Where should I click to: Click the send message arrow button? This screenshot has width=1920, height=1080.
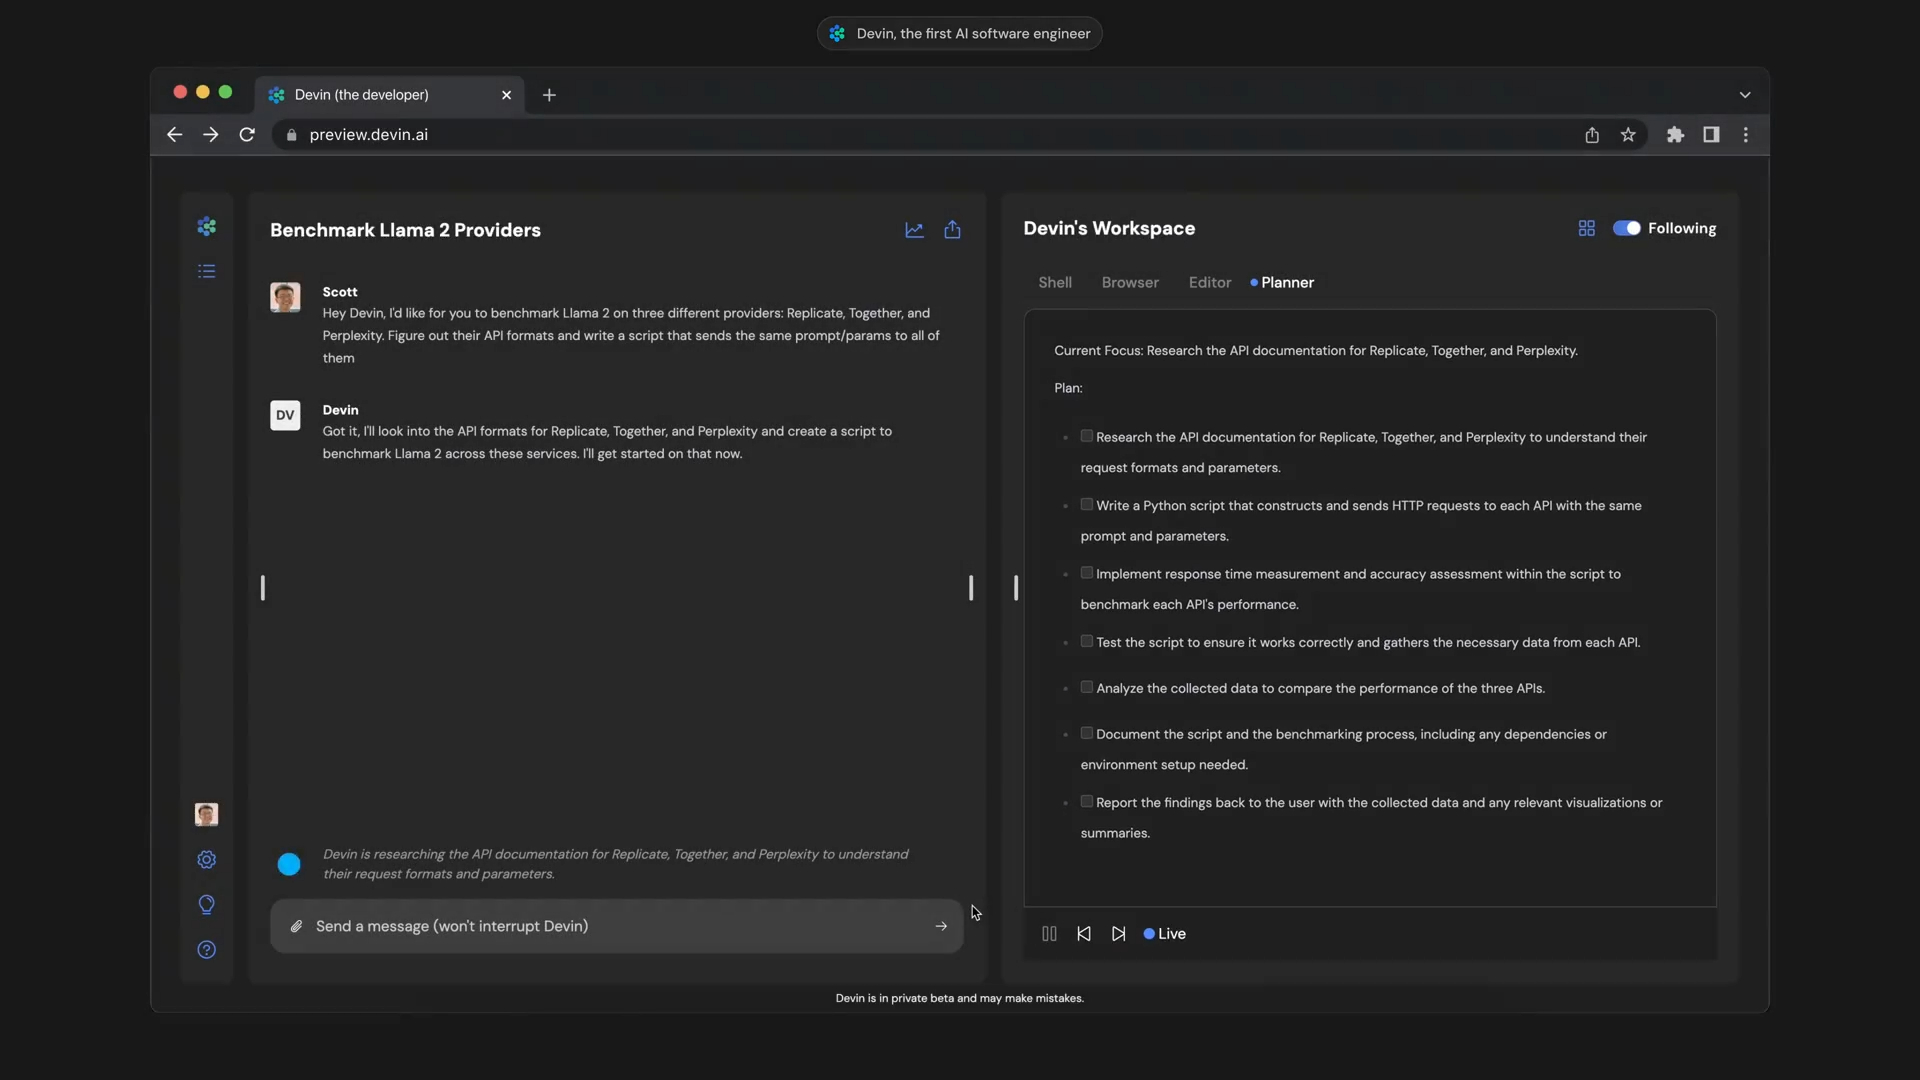tap(940, 927)
